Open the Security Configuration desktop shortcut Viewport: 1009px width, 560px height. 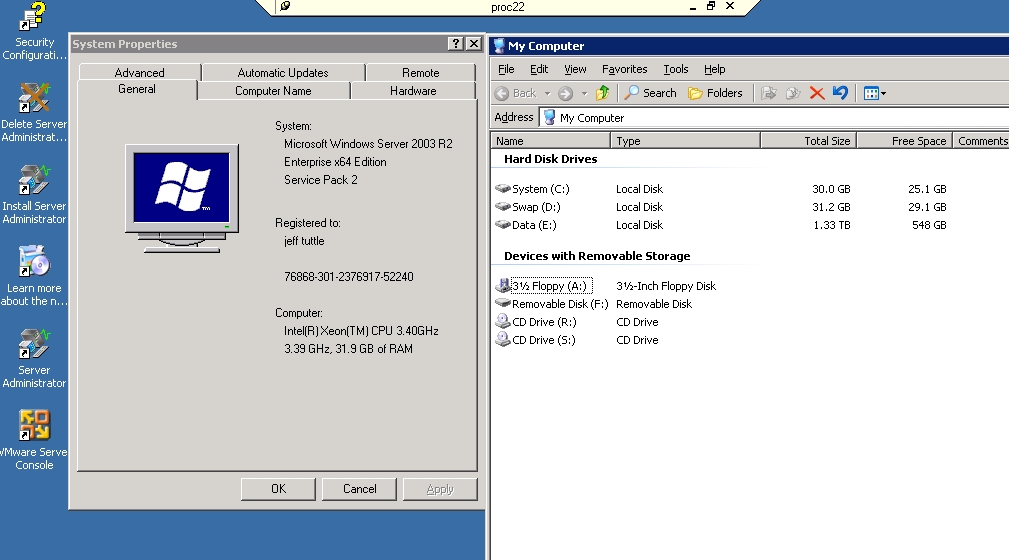coord(33,32)
